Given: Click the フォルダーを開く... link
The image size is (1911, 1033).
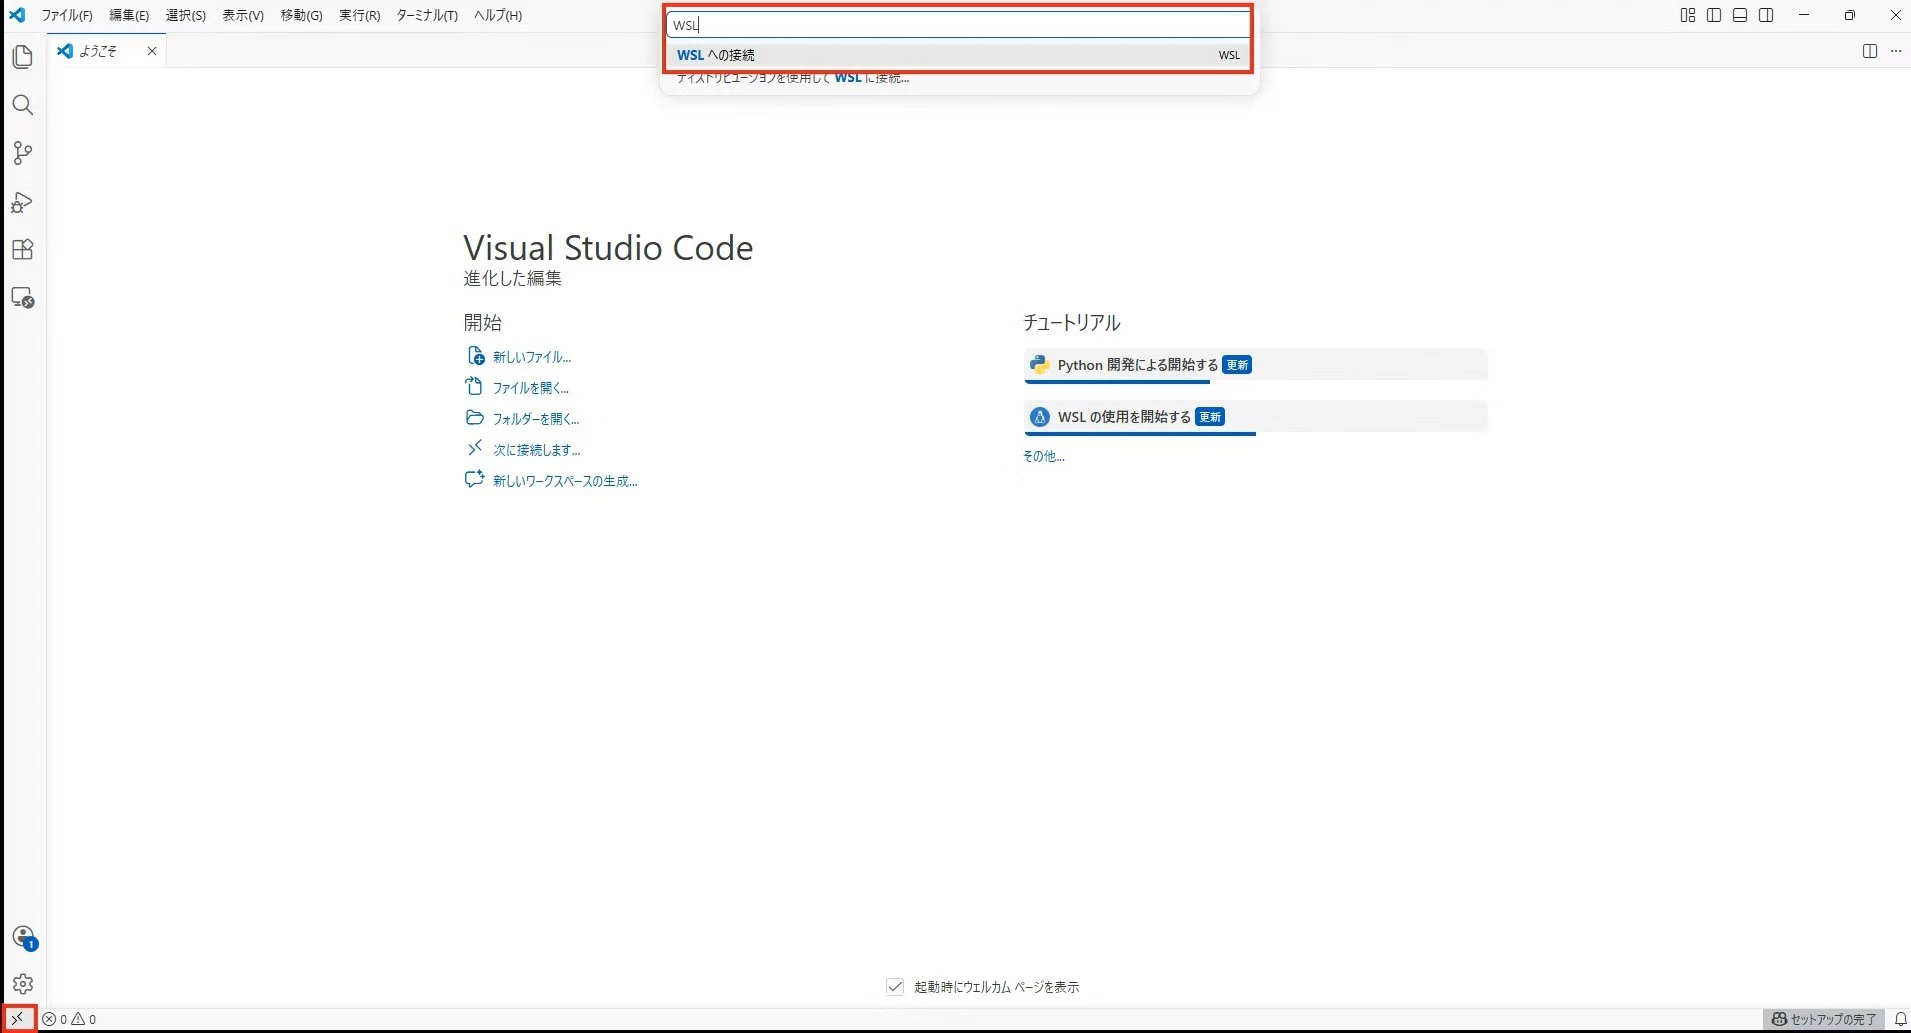Looking at the screenshot, I should [x=536, y=419].
